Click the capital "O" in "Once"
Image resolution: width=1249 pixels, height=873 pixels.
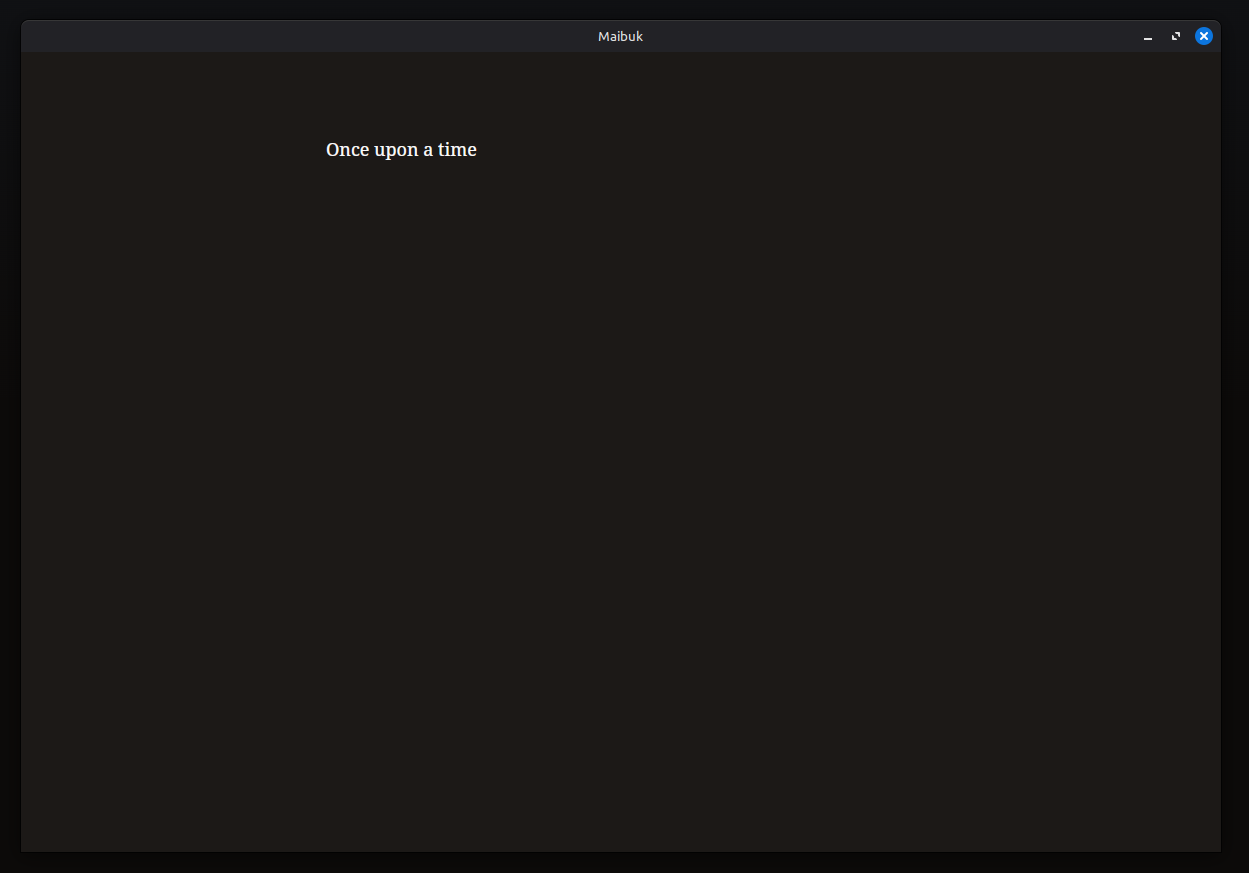333,150
